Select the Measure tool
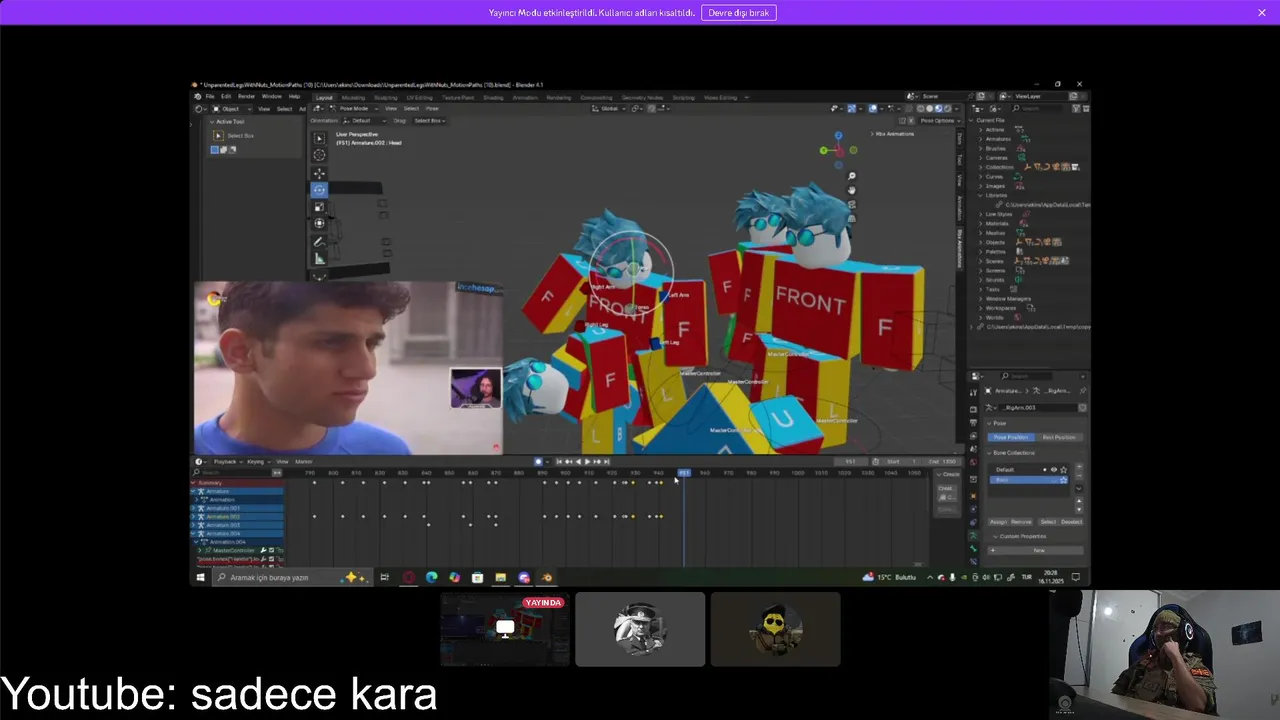Screen dimensions: 1280x720 319,258
